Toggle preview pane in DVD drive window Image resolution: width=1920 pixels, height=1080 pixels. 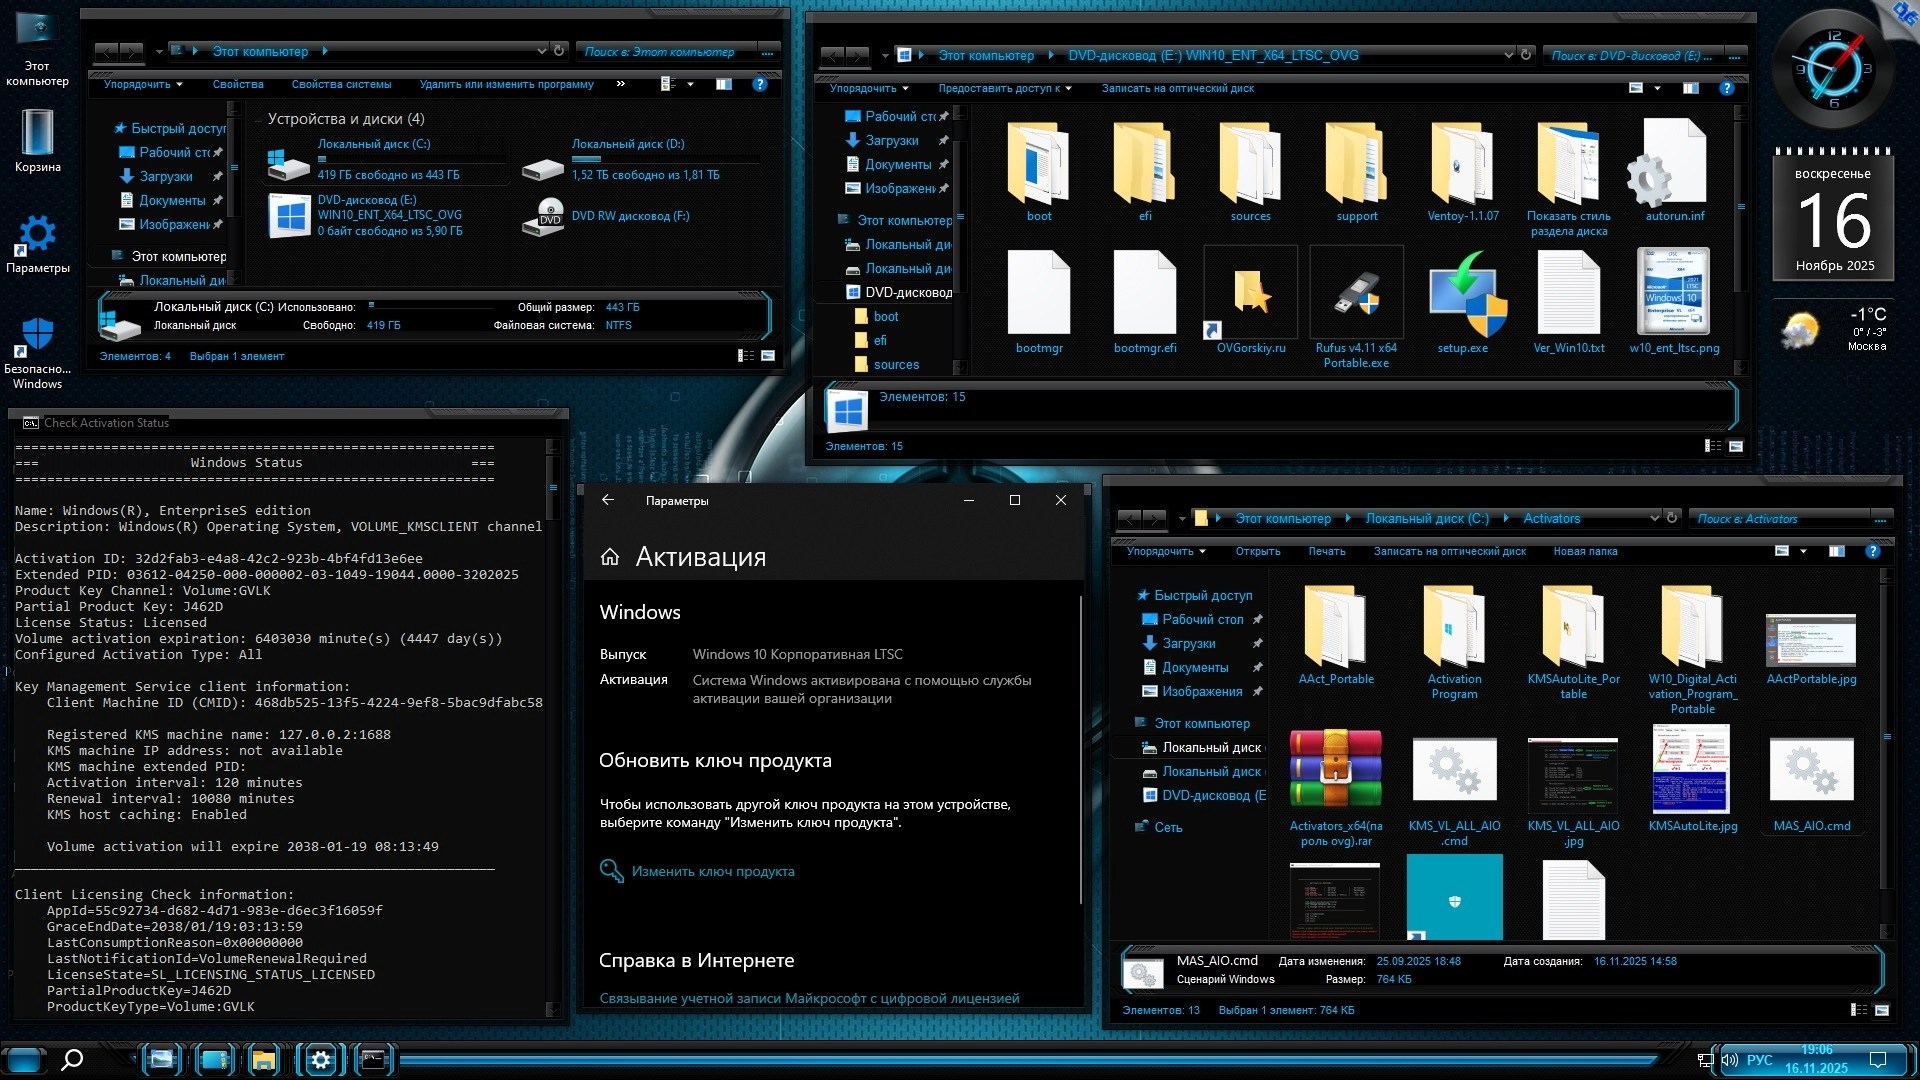[x=1691, y=88]
